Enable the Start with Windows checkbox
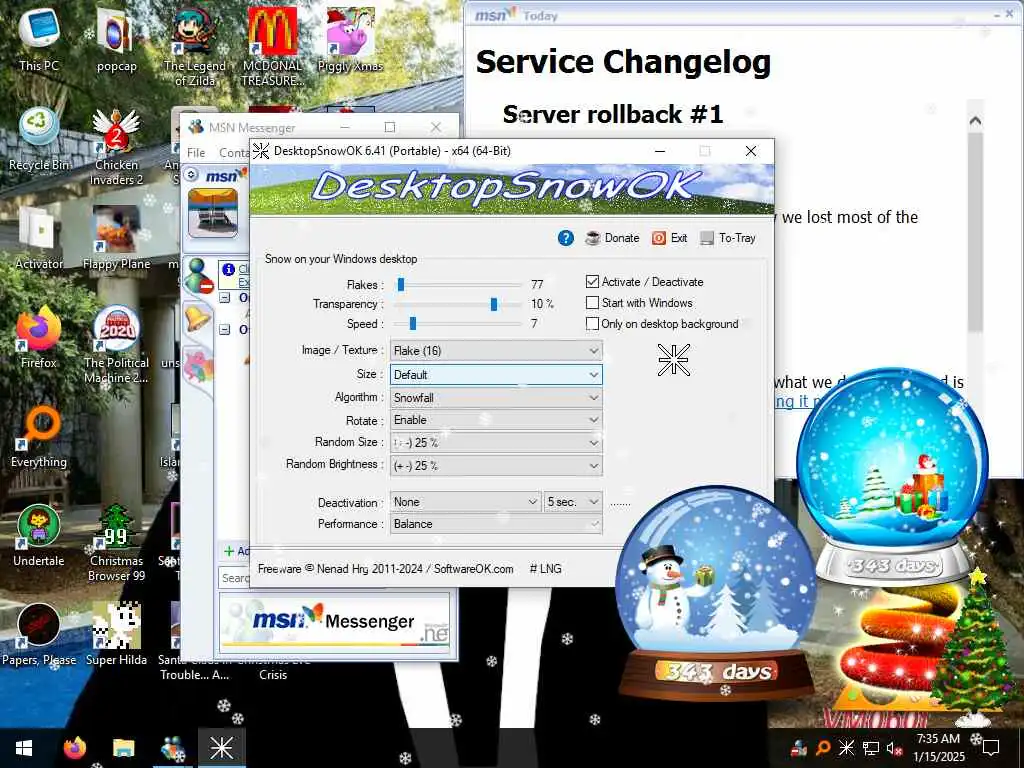The height and width of the screenshot is (768, 1024). click(x=592, y=302)
